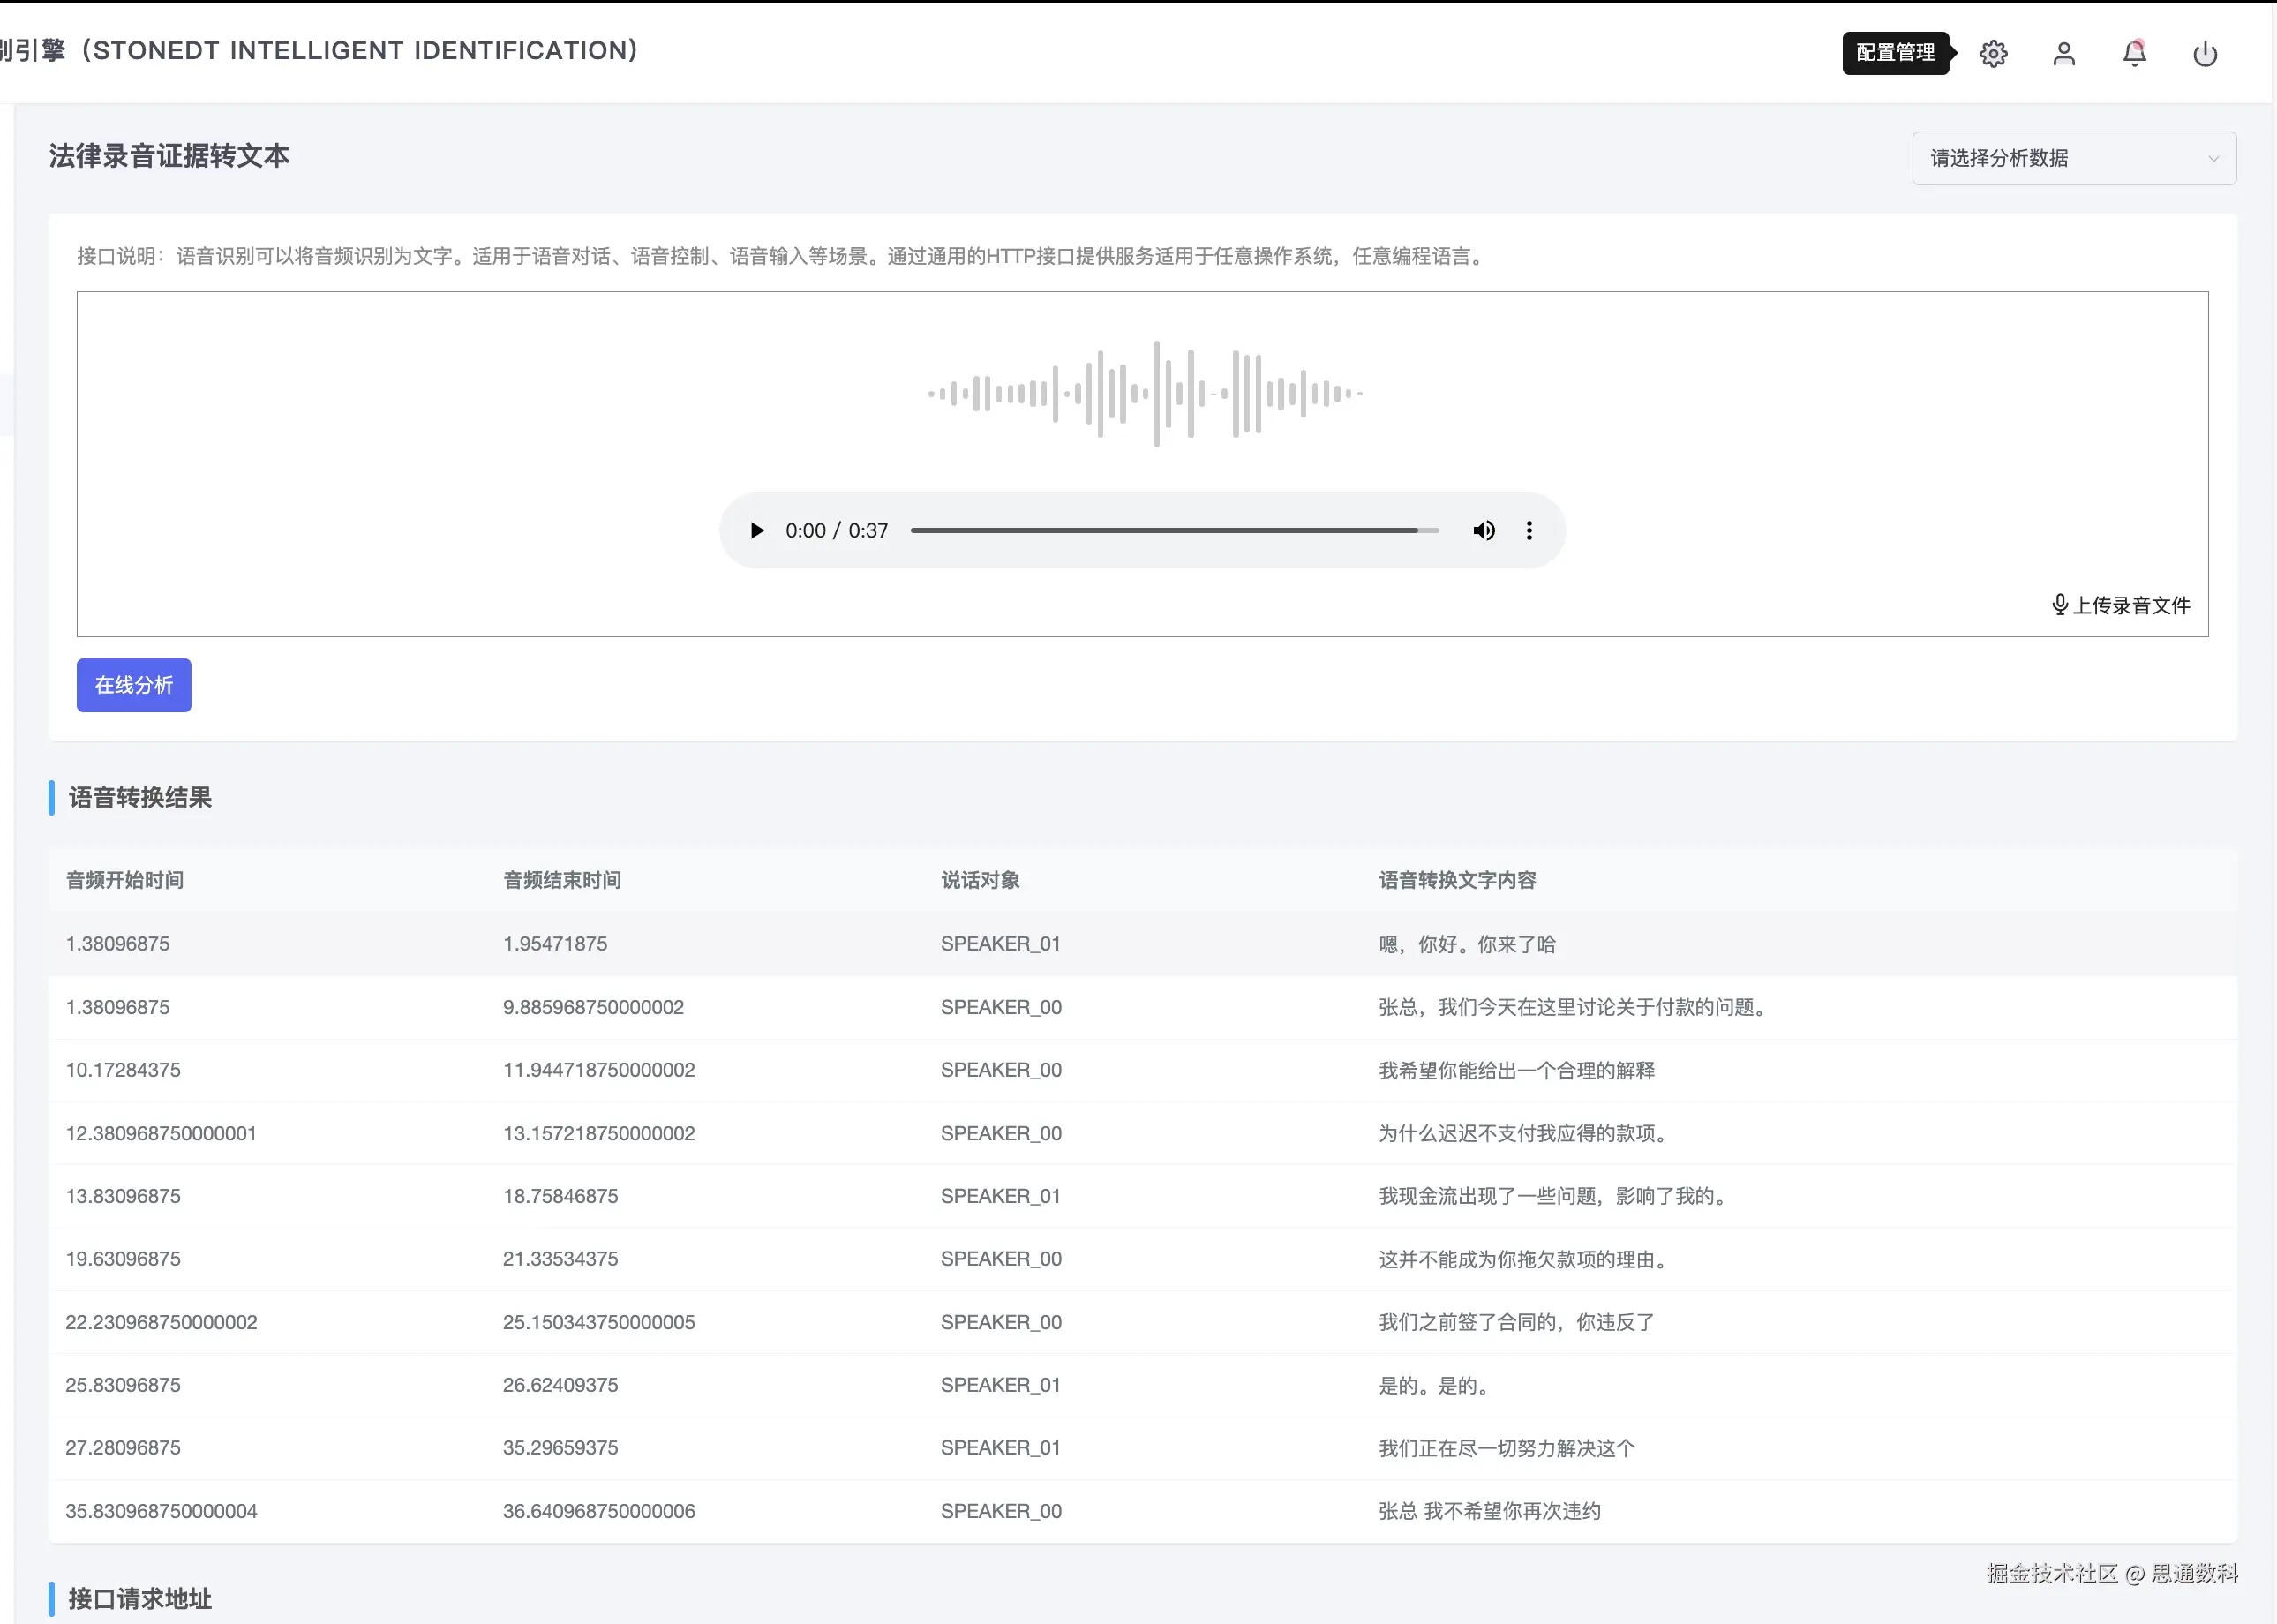The image size is (2277, 1624).
Task: Click the 音频开始时间 column header
Action: (125, 880)
